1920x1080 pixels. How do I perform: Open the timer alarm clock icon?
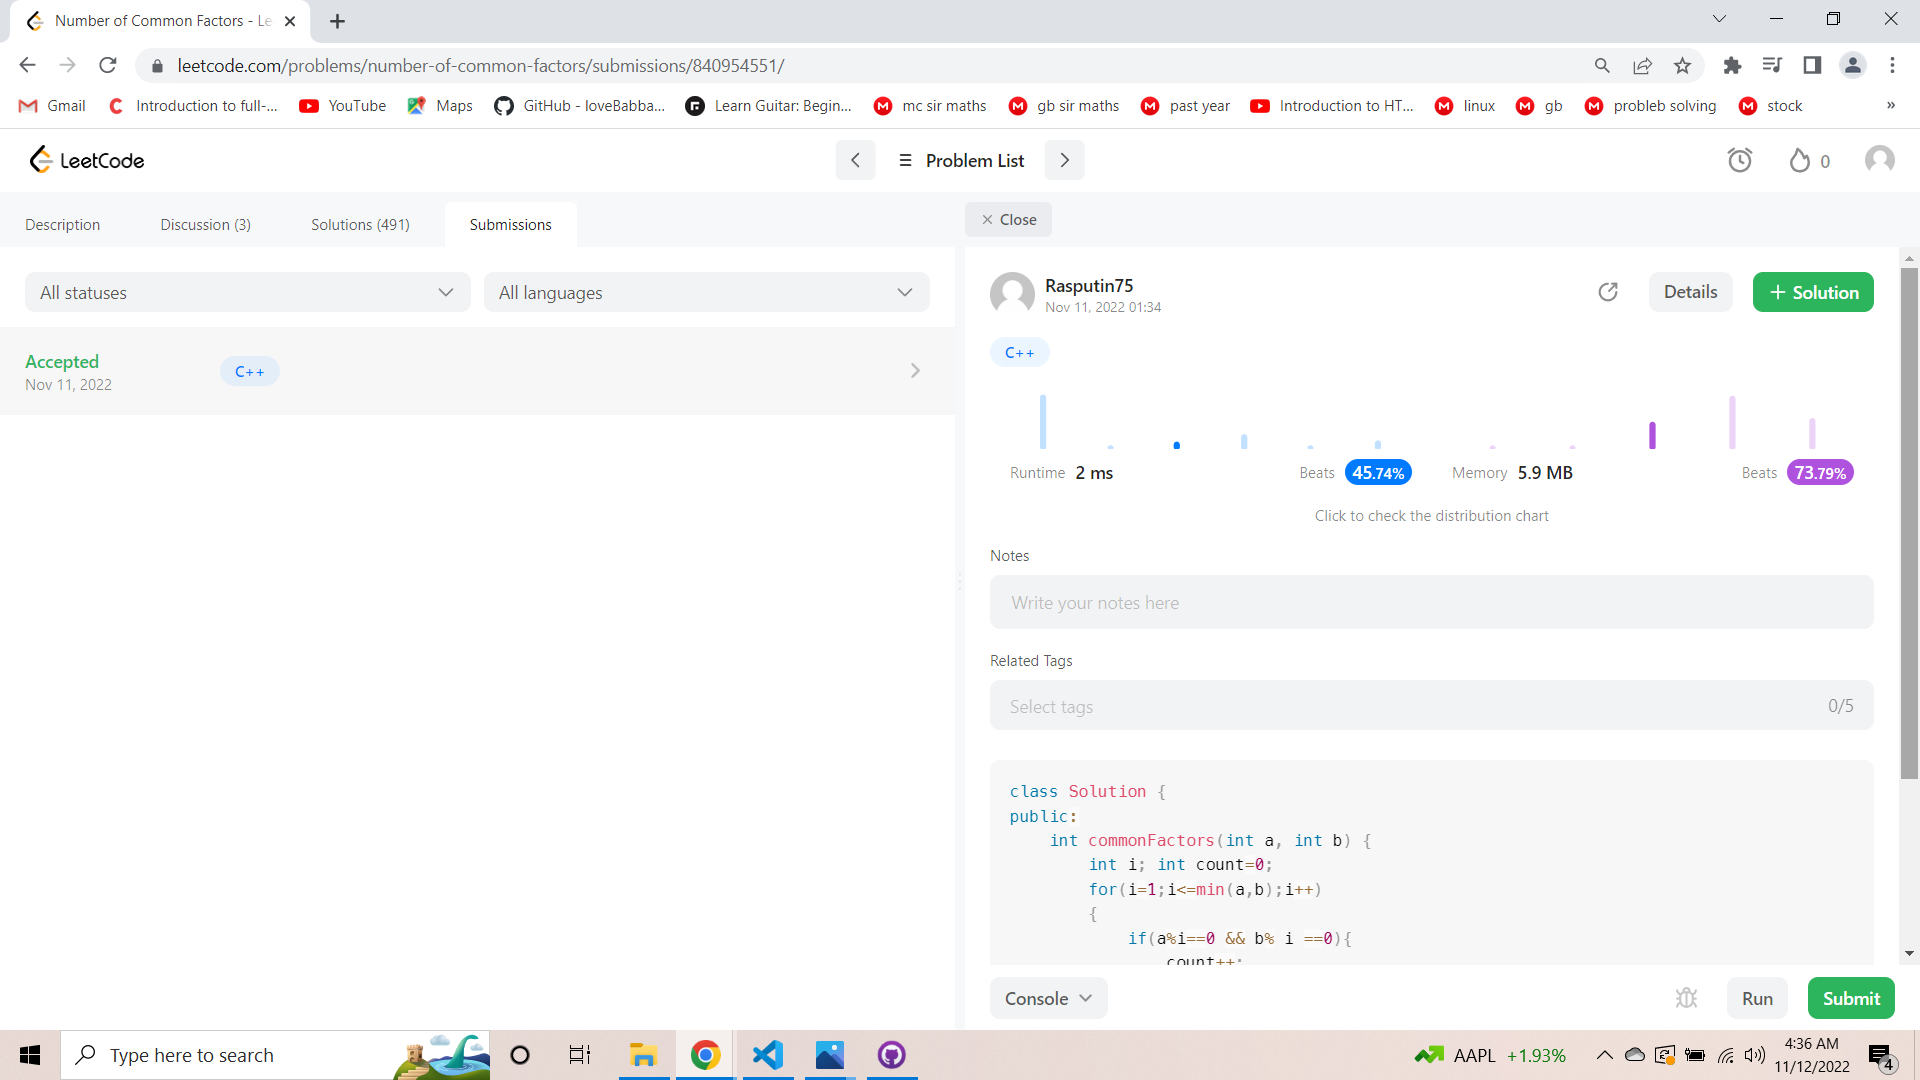1740,160
